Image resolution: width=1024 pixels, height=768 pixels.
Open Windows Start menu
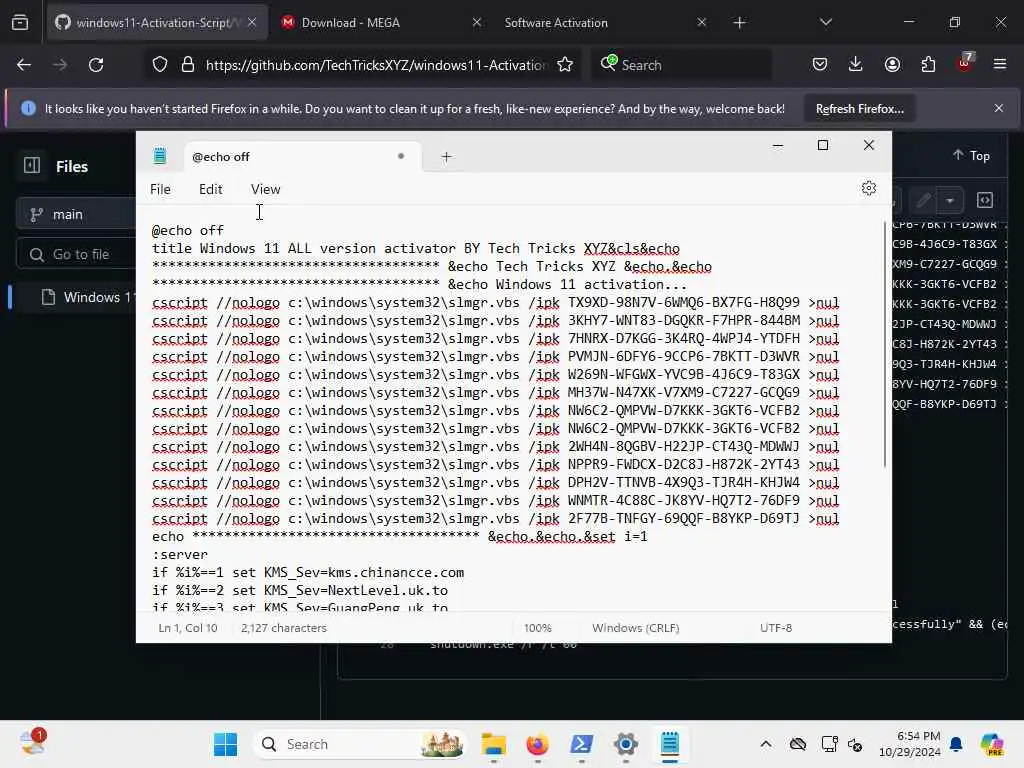(x=225, y=744)
